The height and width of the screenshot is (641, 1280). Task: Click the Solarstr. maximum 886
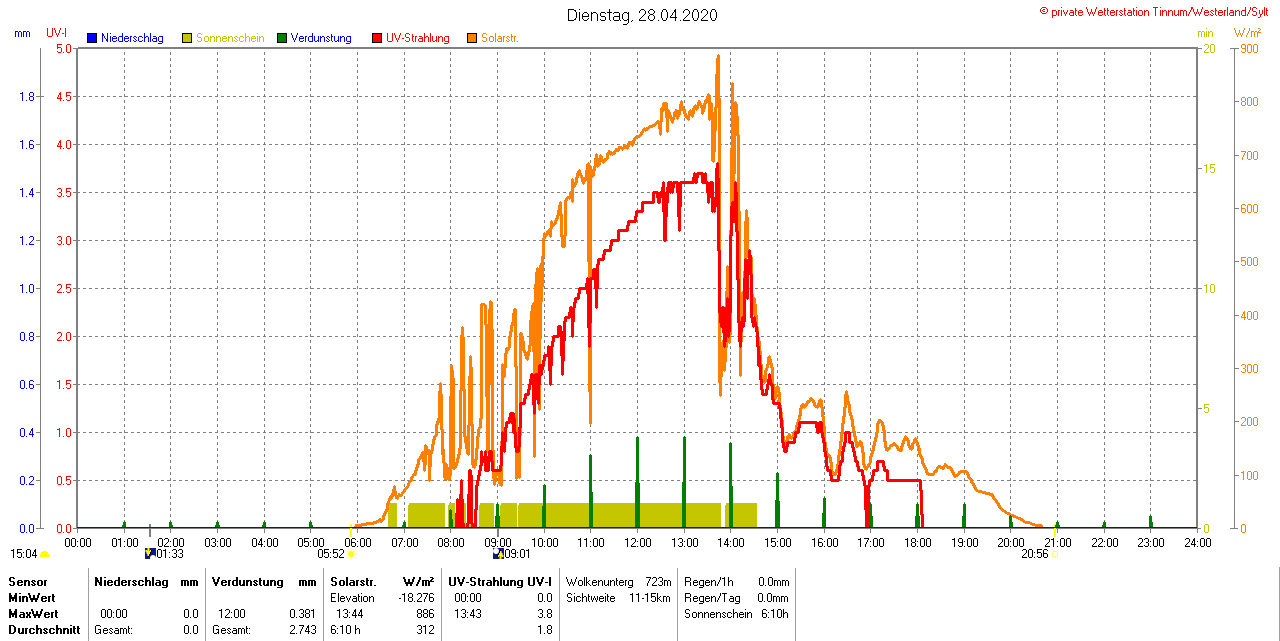click(x=425, y=614)
